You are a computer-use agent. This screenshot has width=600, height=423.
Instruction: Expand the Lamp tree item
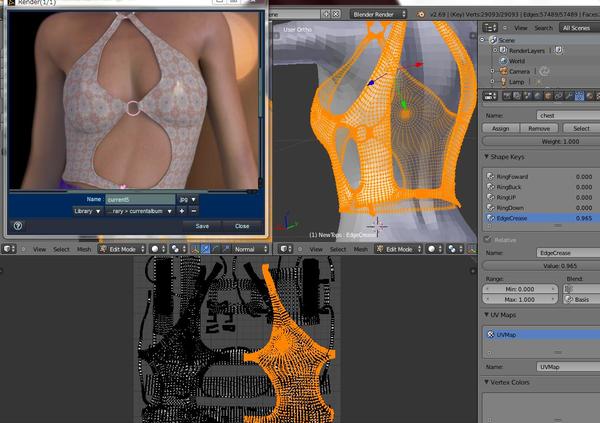[x=493, y=82]
